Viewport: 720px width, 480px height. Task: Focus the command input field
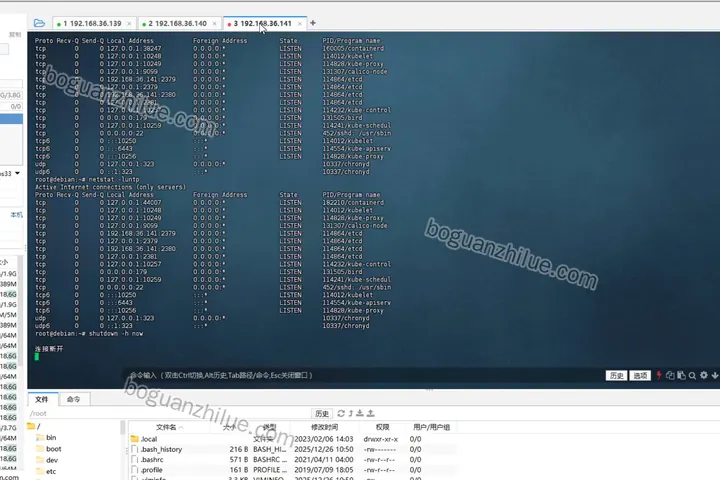click(363, 375)
